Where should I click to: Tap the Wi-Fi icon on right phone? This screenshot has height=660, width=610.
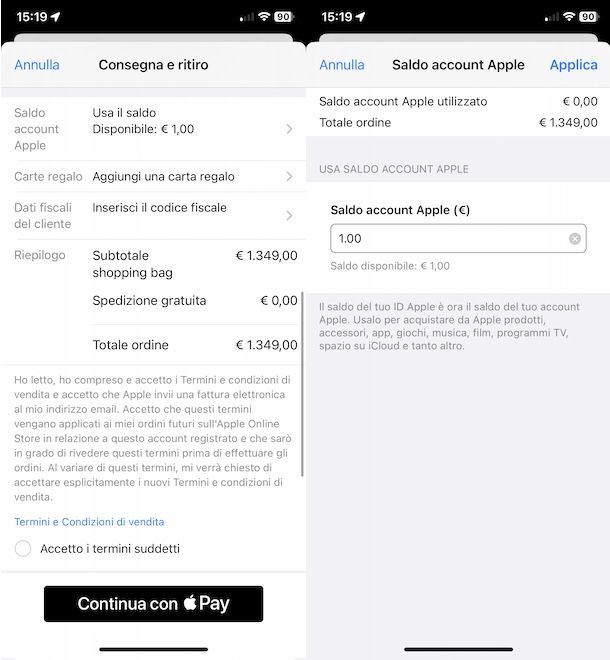tap(569, 16)
